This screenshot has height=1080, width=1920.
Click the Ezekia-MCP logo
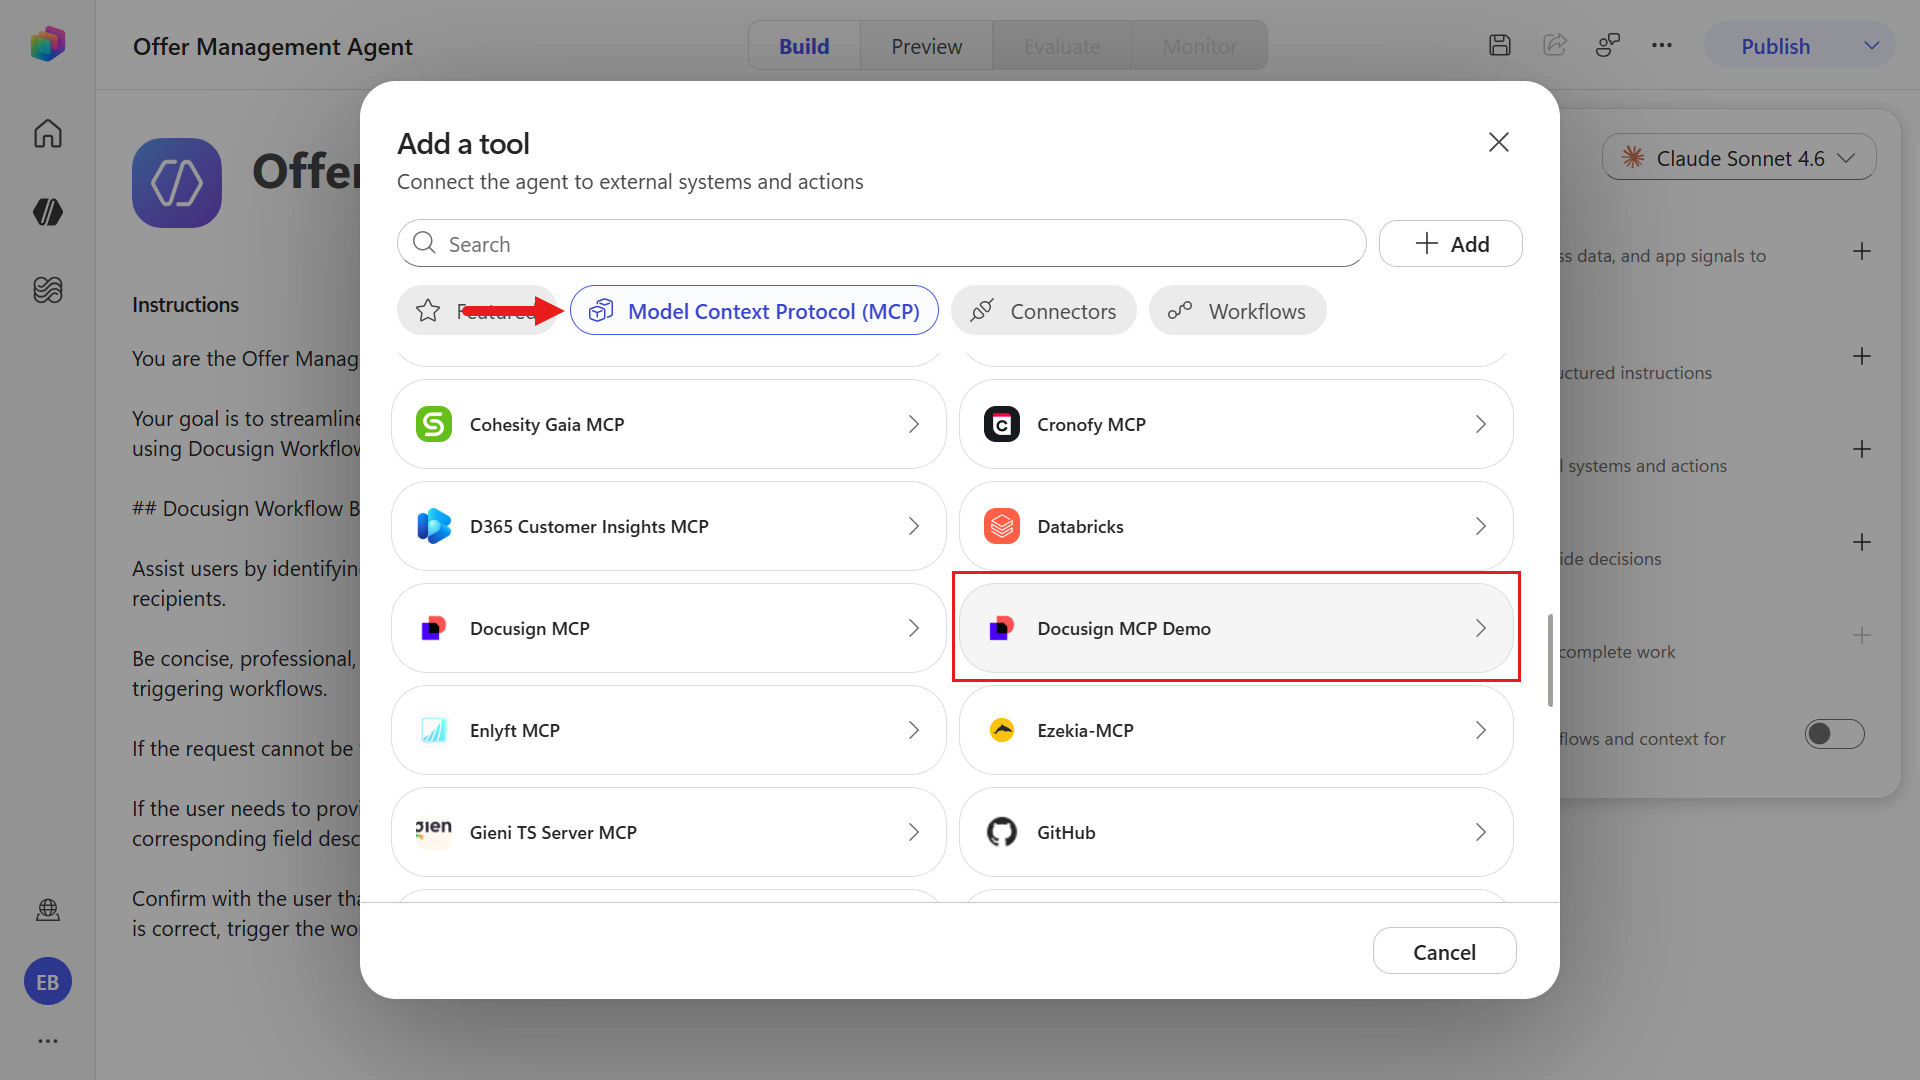coord(1002,730)
